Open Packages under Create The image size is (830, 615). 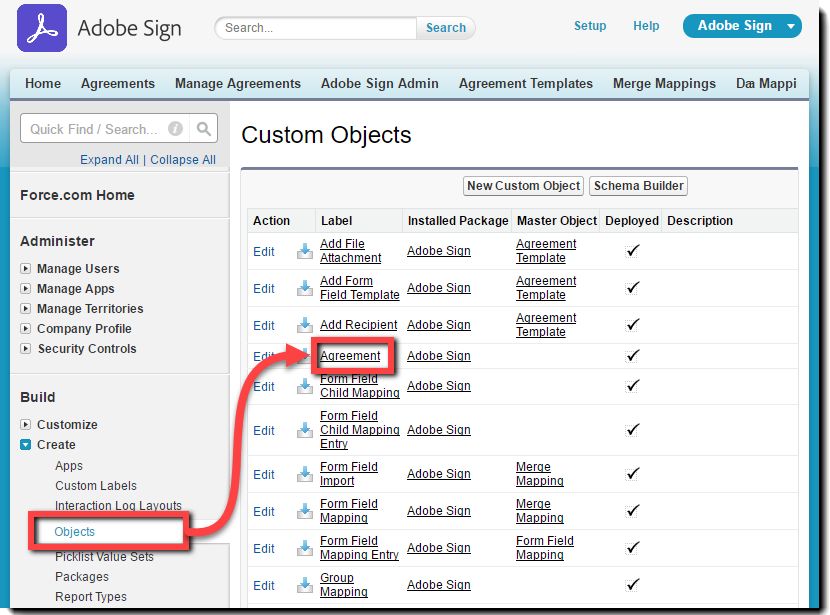tap(82, 576)
